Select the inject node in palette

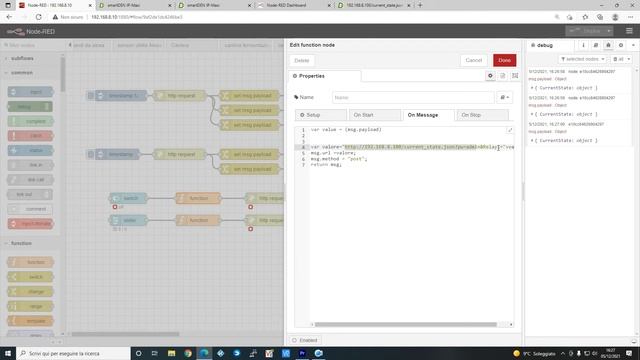point(31,92)
